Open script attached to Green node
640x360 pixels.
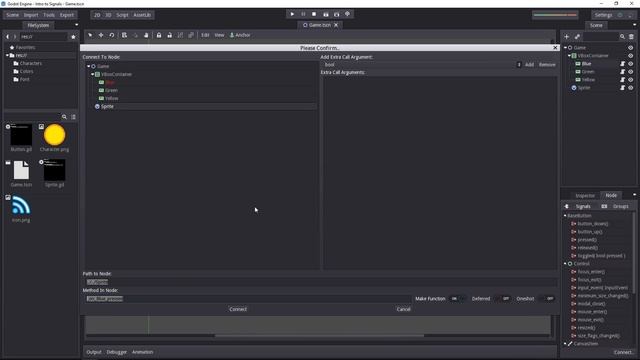622,72
